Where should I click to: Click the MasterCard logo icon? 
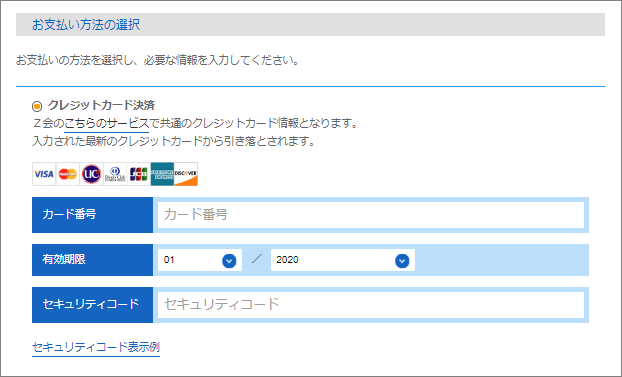click(67, 174)
